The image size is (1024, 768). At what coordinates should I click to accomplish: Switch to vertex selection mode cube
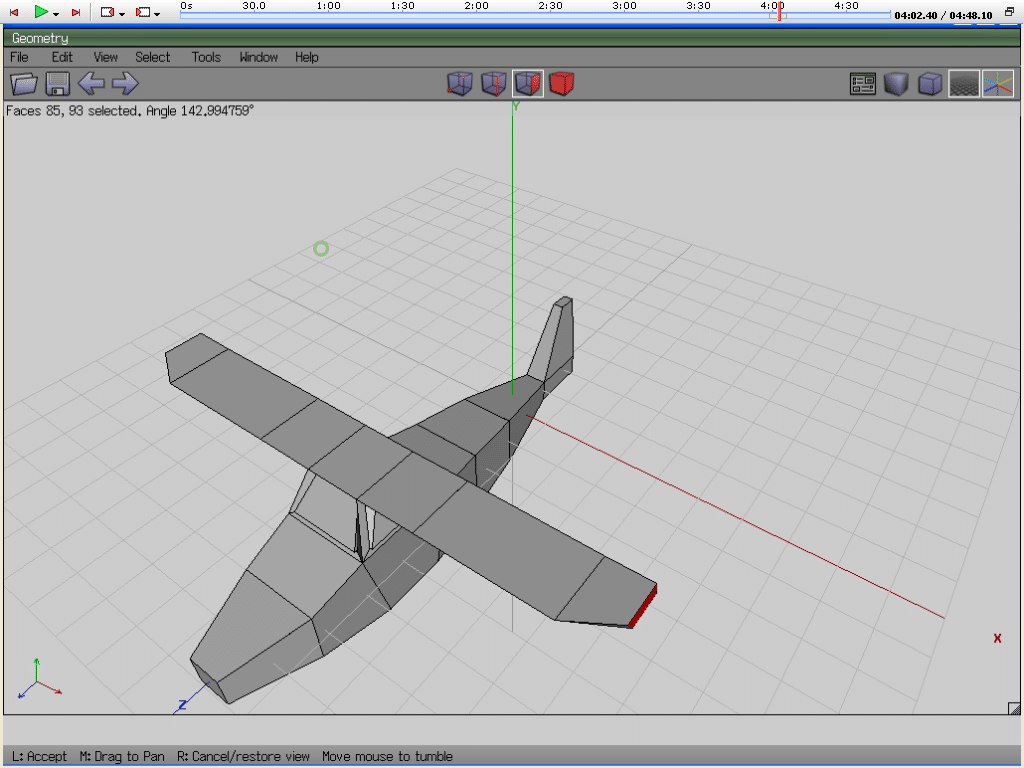(459, 84)
